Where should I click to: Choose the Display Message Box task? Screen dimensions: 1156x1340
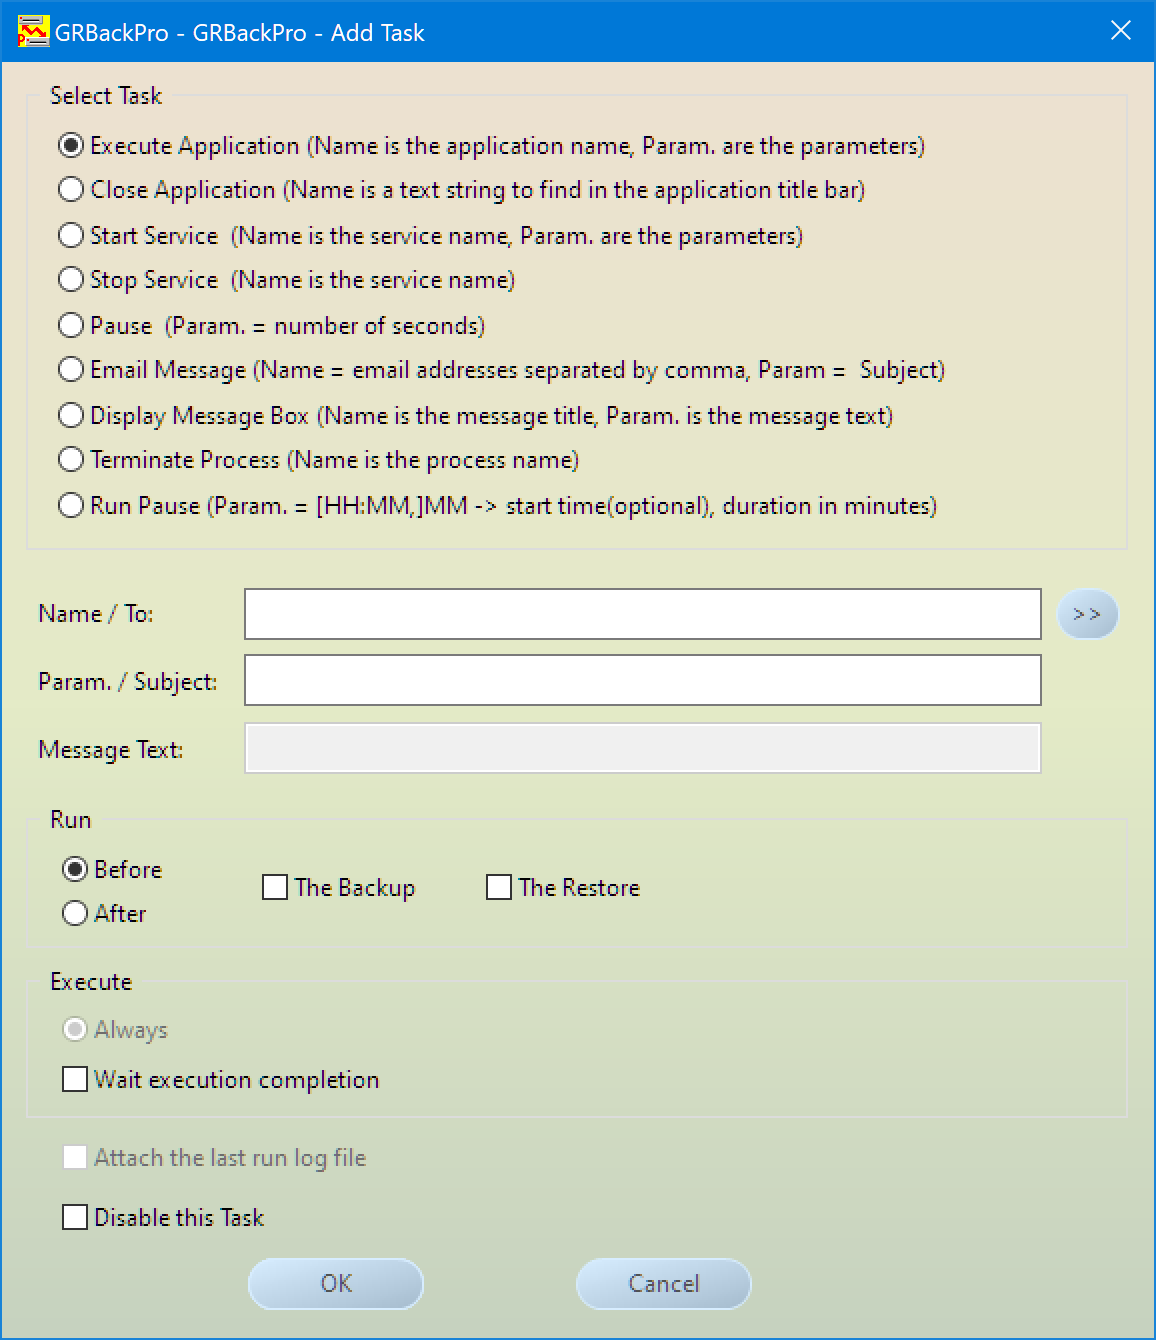71,415
